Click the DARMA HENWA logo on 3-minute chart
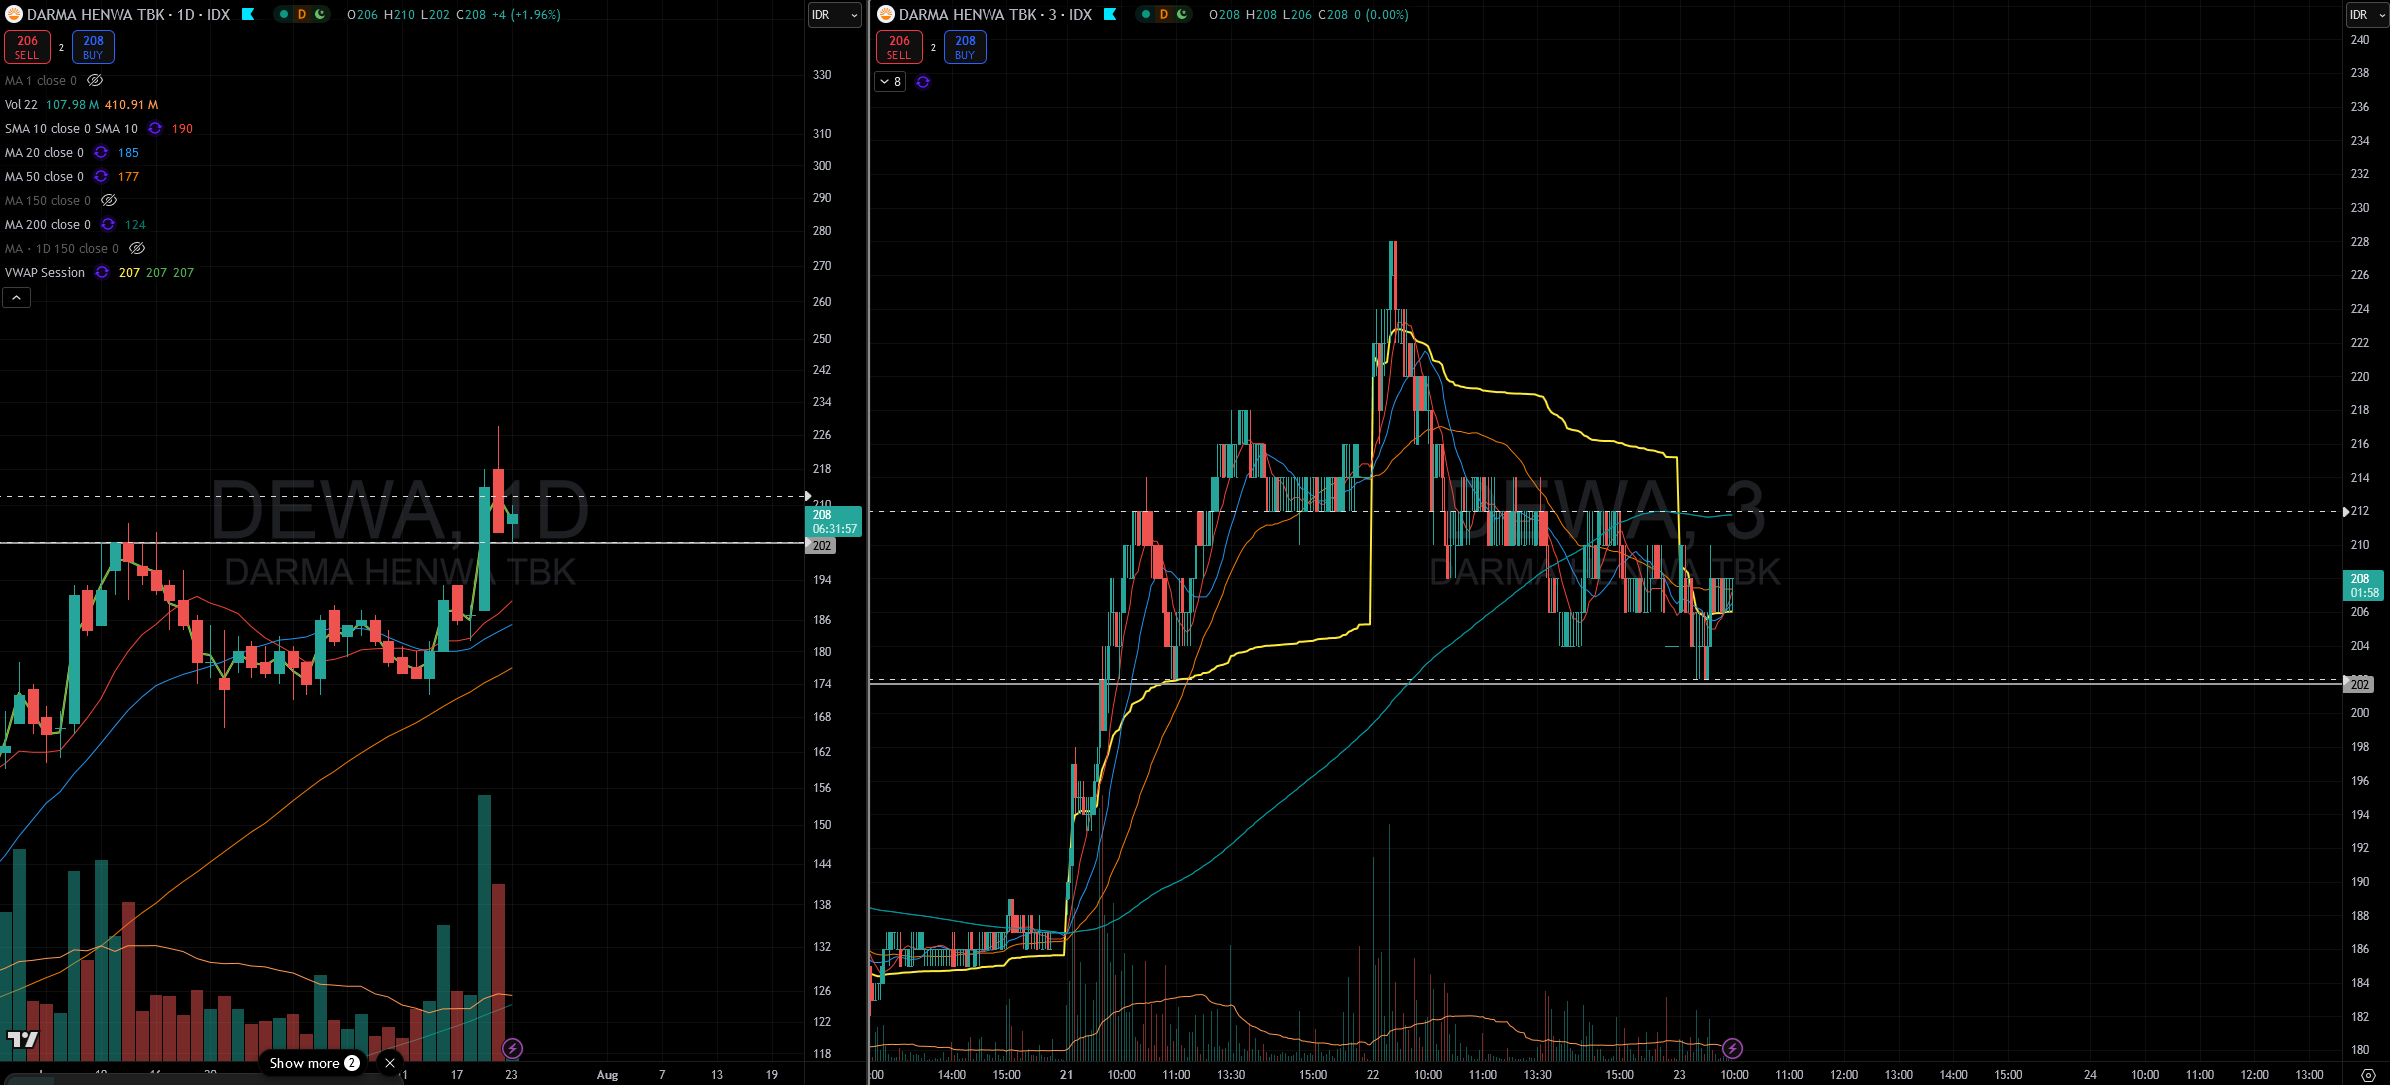This screenshot has height=1085, width=2390. (886, 14)
